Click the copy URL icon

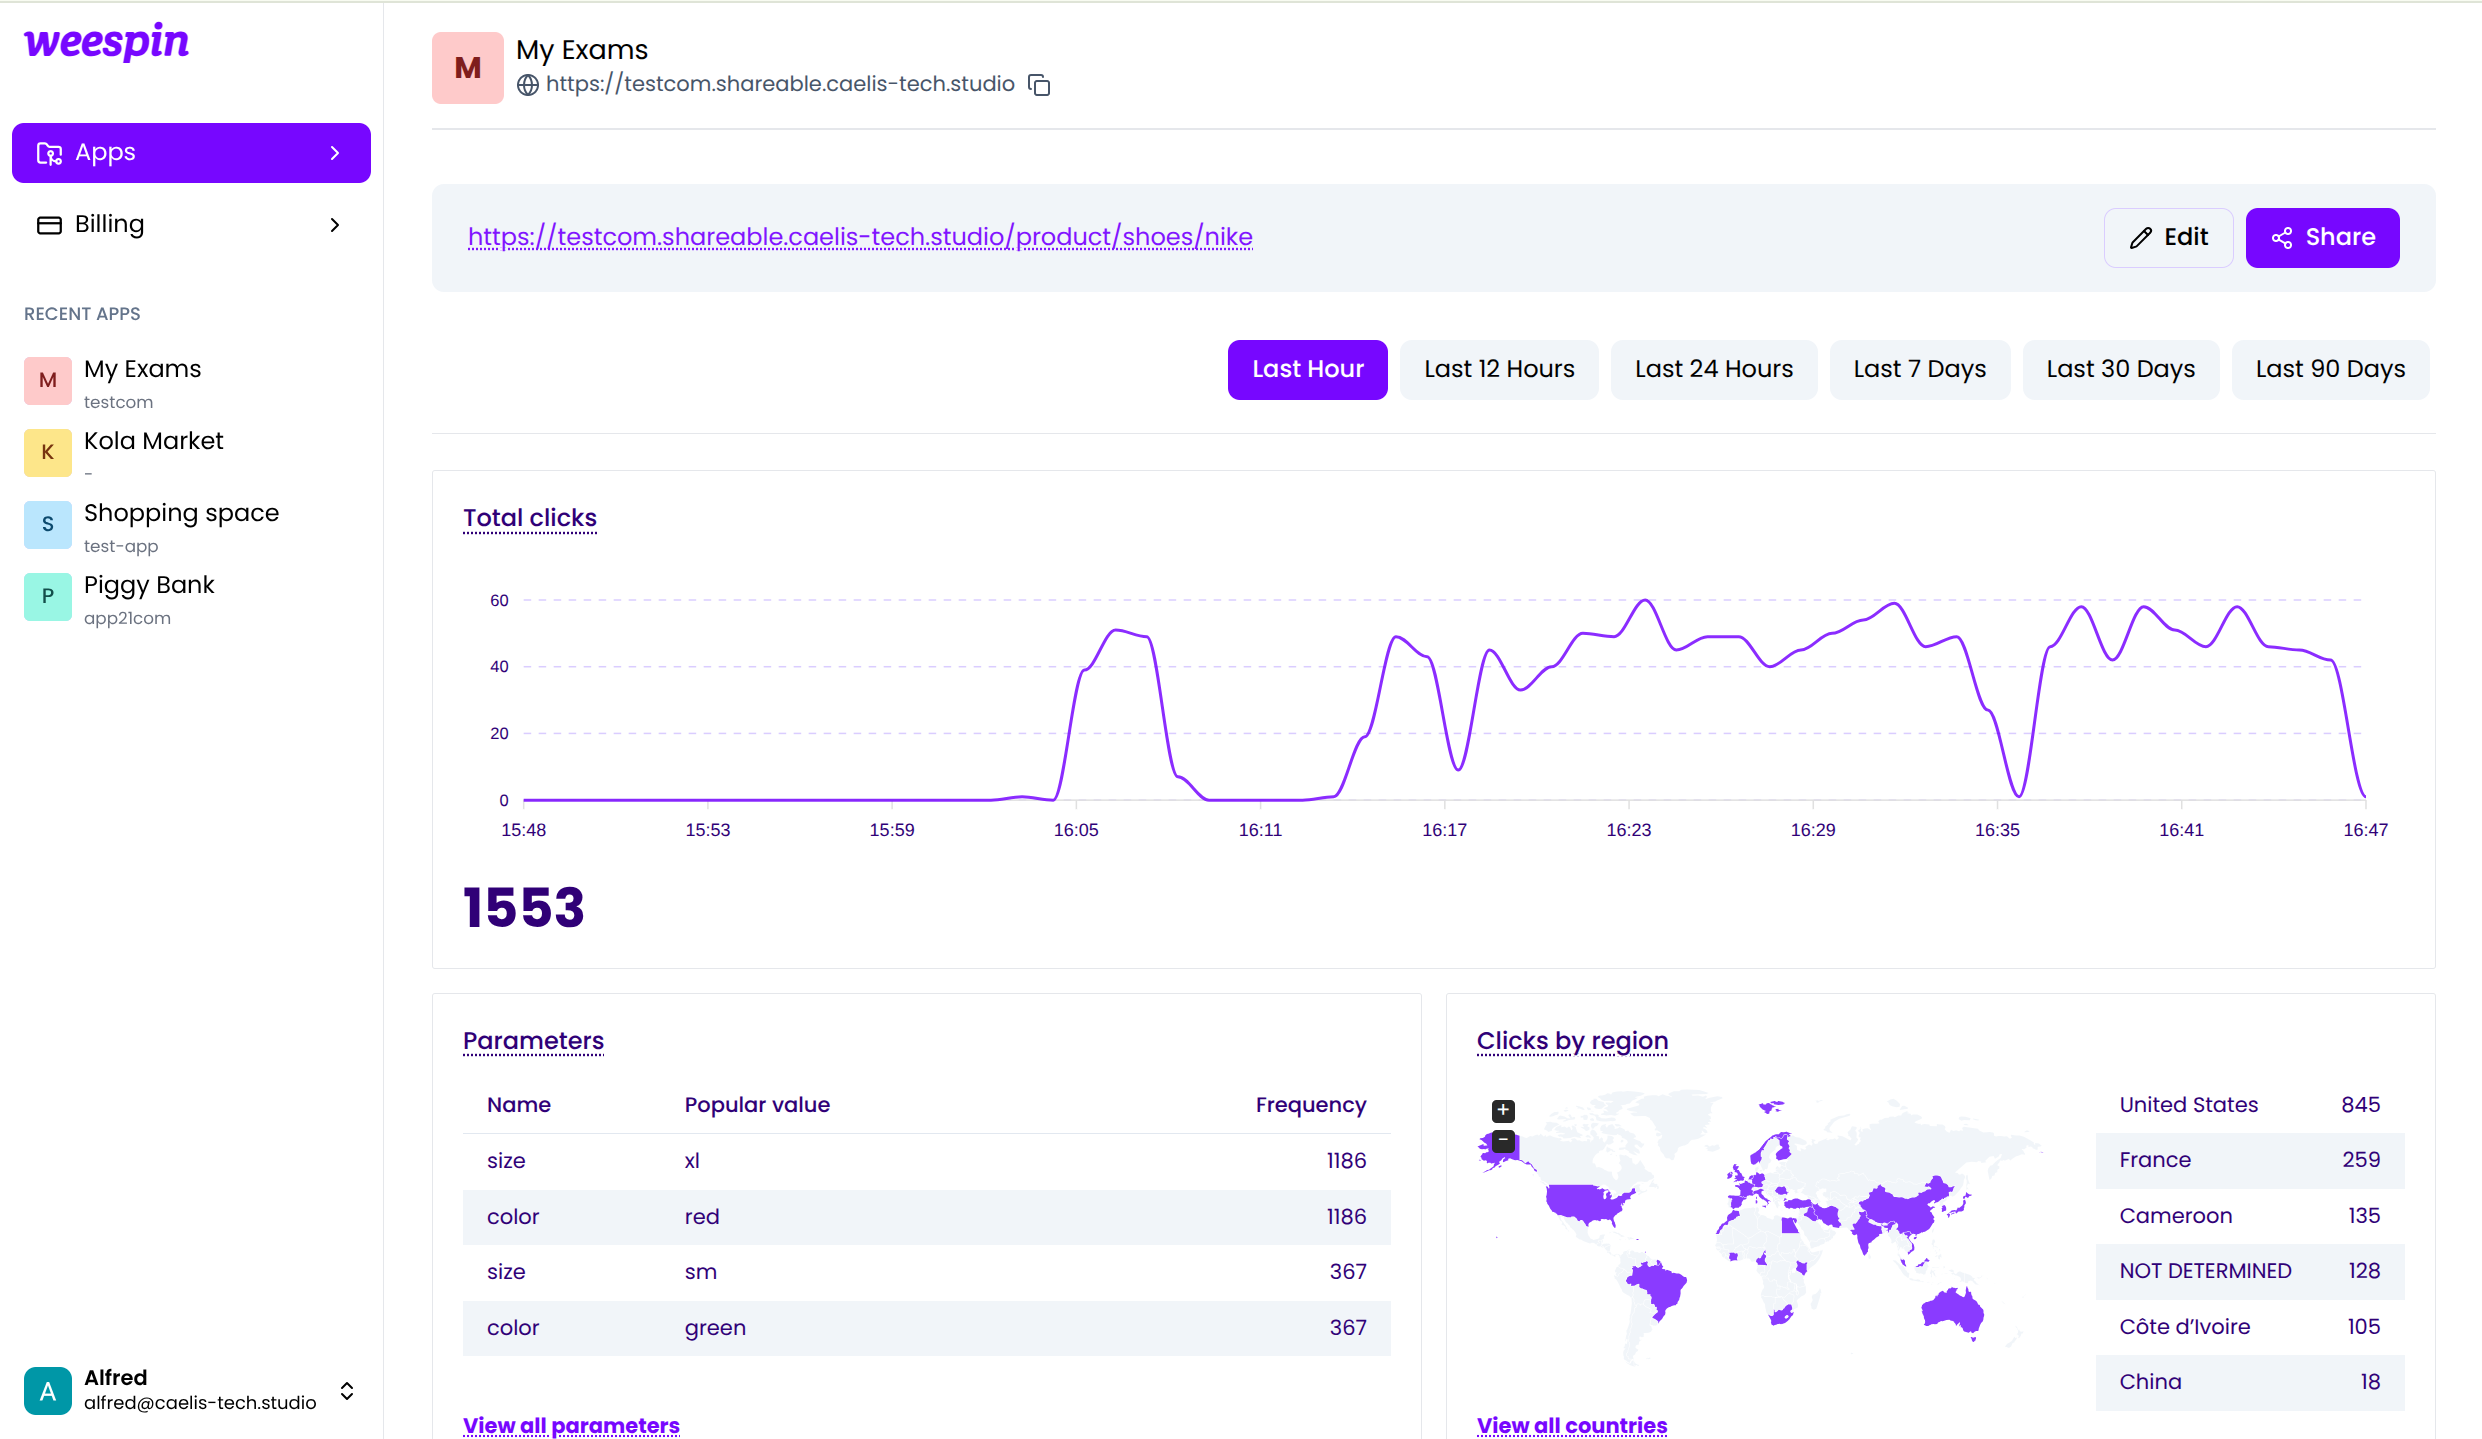pyautogui.click(x=1040, y=85)
